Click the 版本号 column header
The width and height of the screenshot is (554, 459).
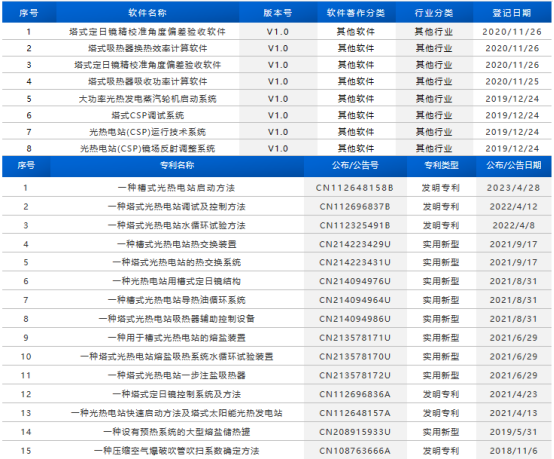pyautogui.click(x=278, y=13)
